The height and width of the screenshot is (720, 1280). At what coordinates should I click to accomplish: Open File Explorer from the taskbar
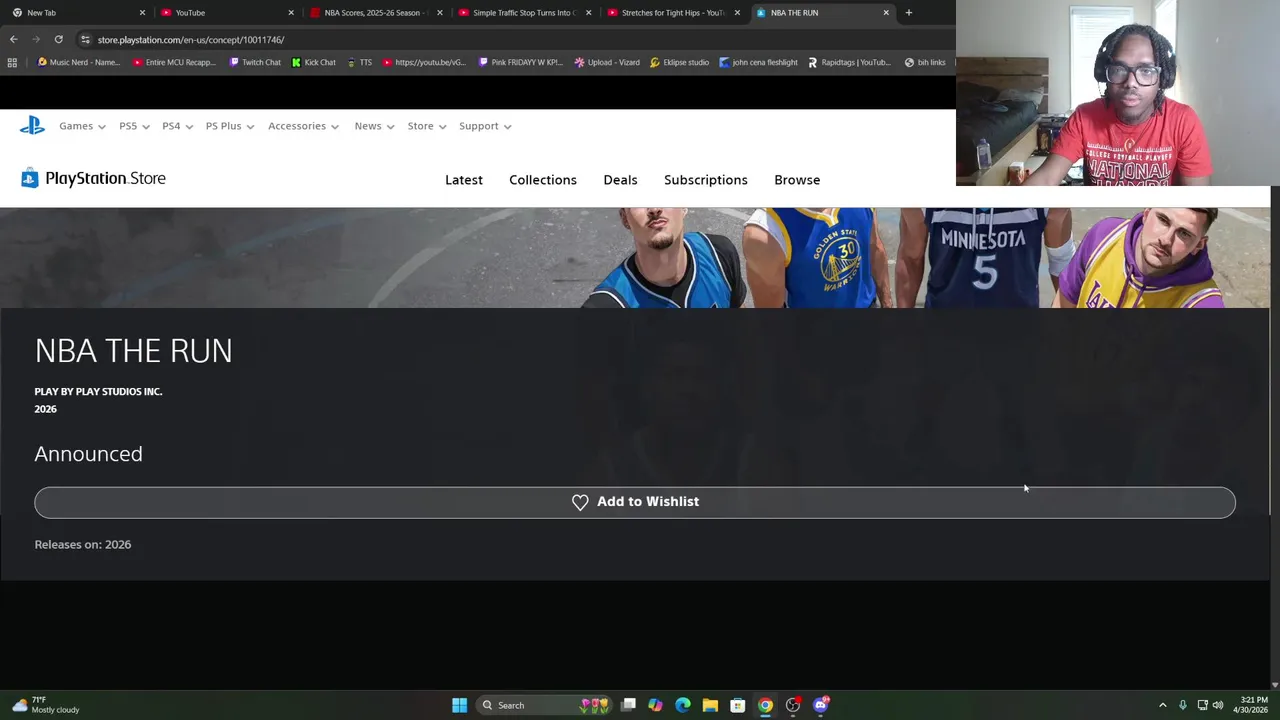coord(710,705)
